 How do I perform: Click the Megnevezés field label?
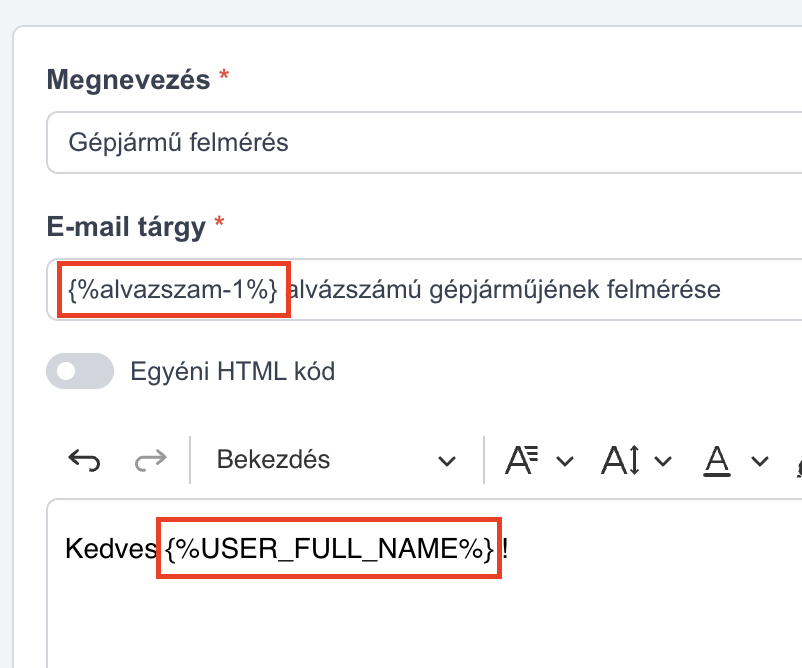pos(128,80)
